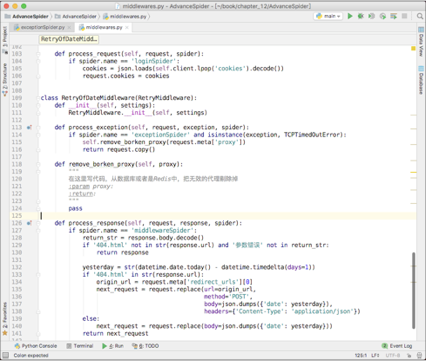
Task: Collapse the remove_borken_proxy fold on line 118
Action: 38,164
